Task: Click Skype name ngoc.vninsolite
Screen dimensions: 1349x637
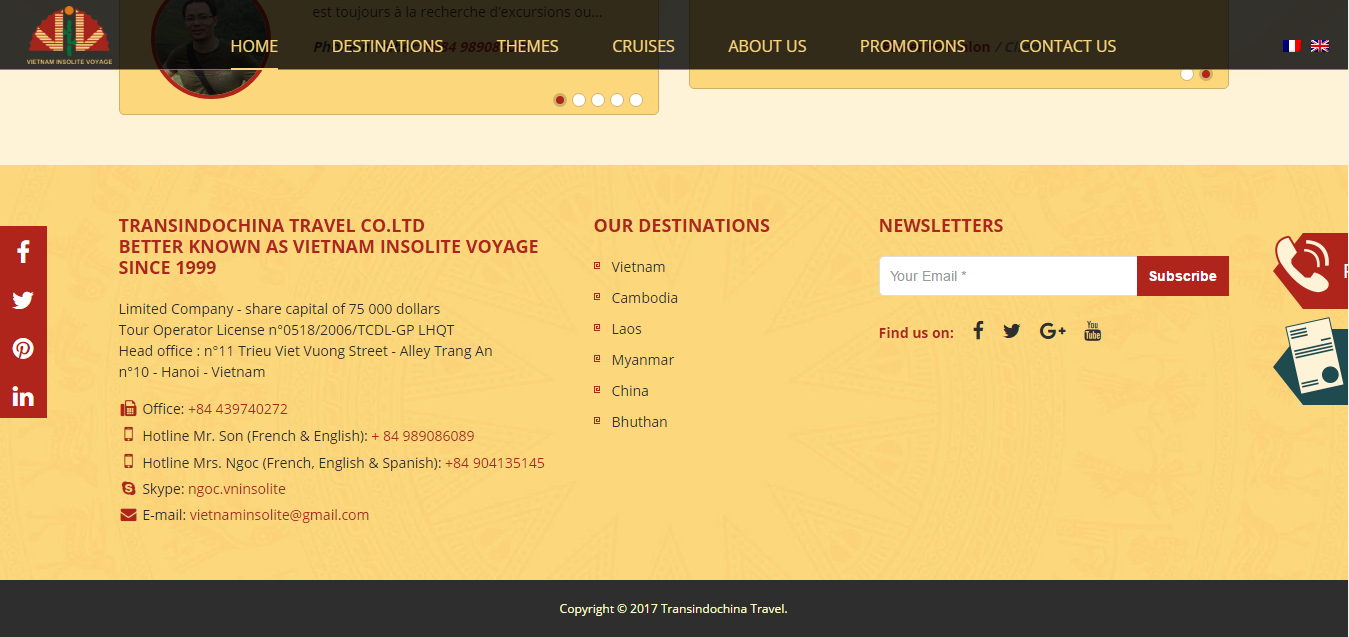Action: pyautogui.click(x=237, y=489)
